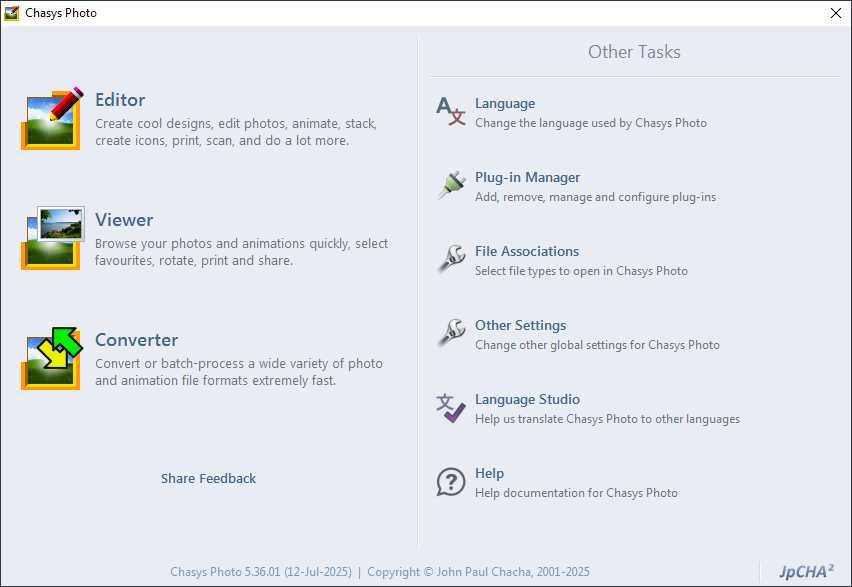The image size is (852, 587).
Task: Close the Chasys Photo window
Action: 836,13
